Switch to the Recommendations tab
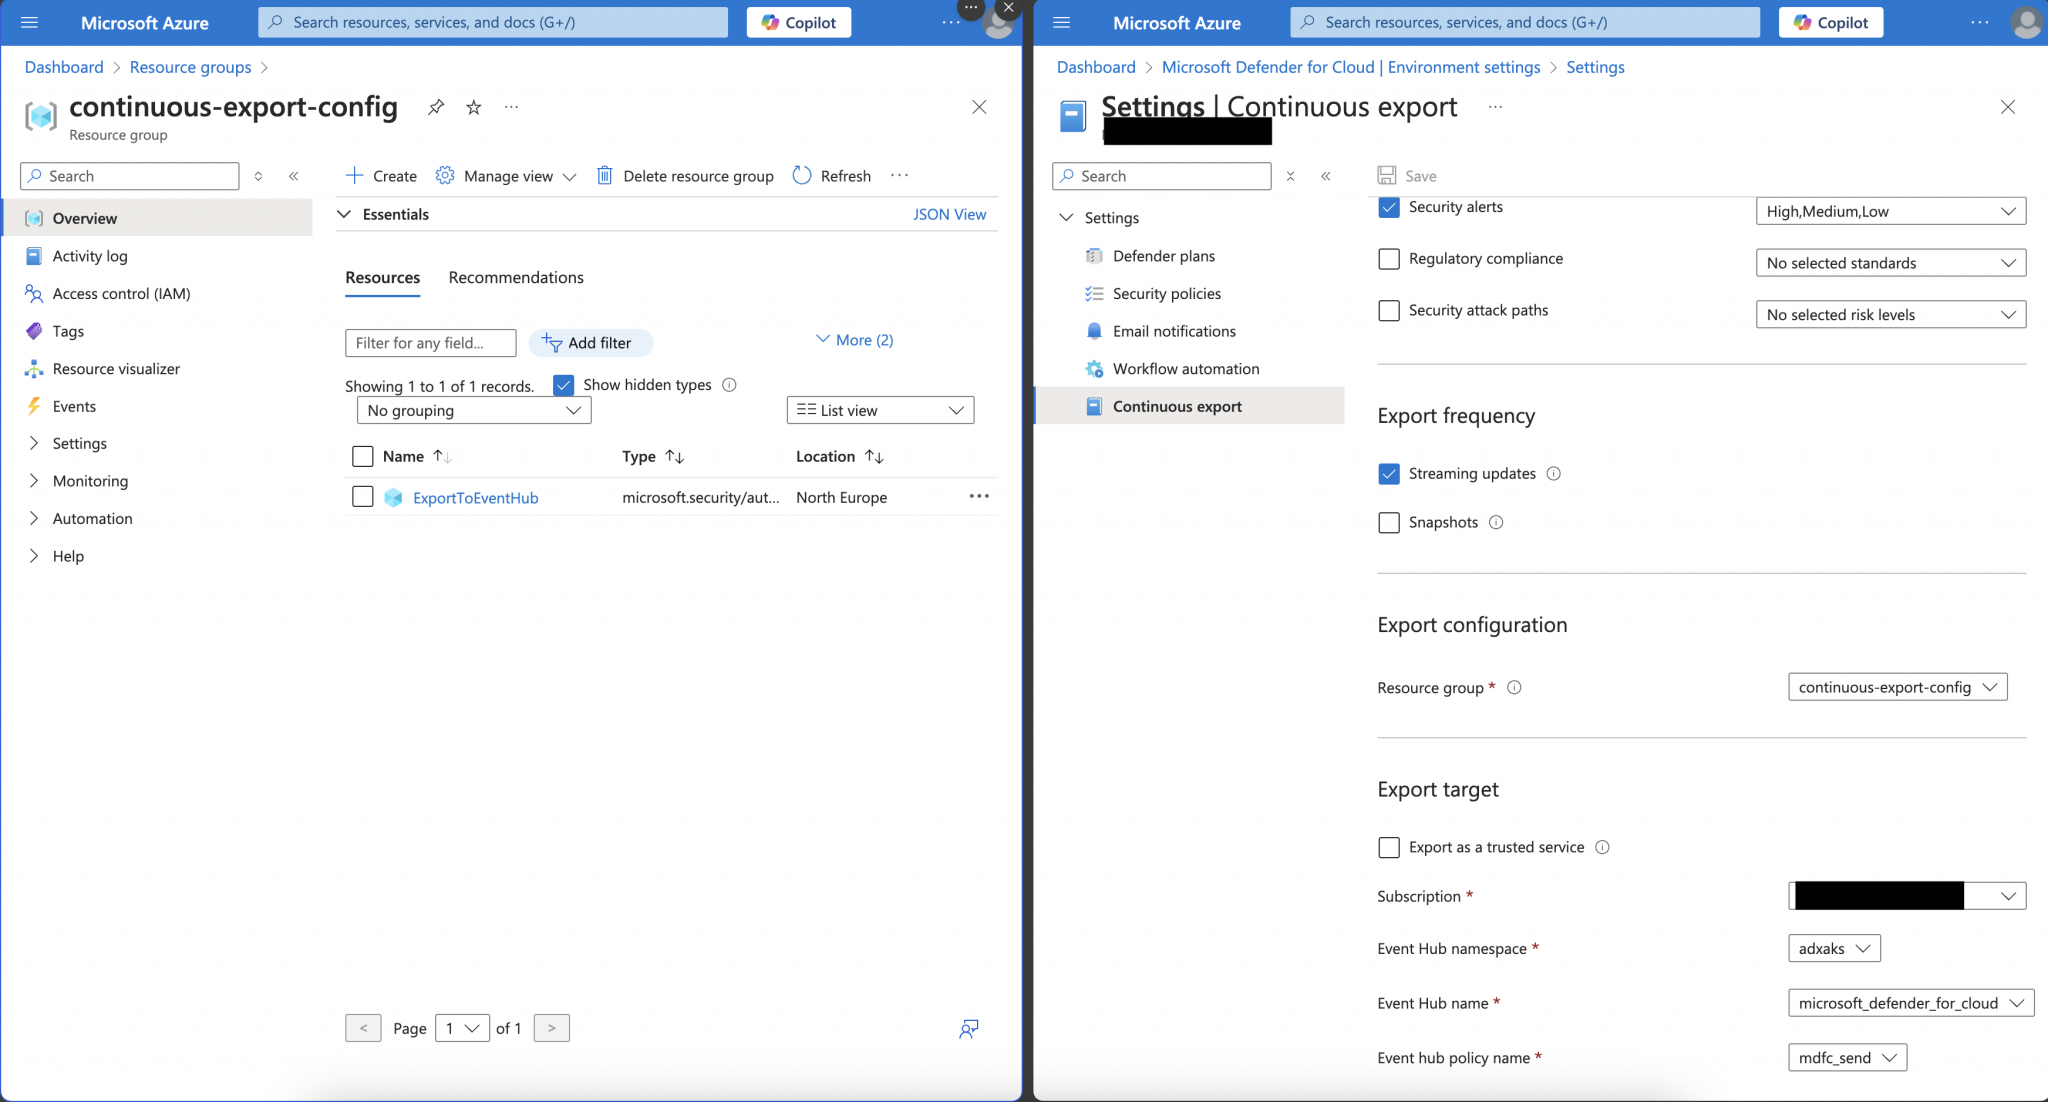Screen dimensions: 2048x1102 point(516,277)
